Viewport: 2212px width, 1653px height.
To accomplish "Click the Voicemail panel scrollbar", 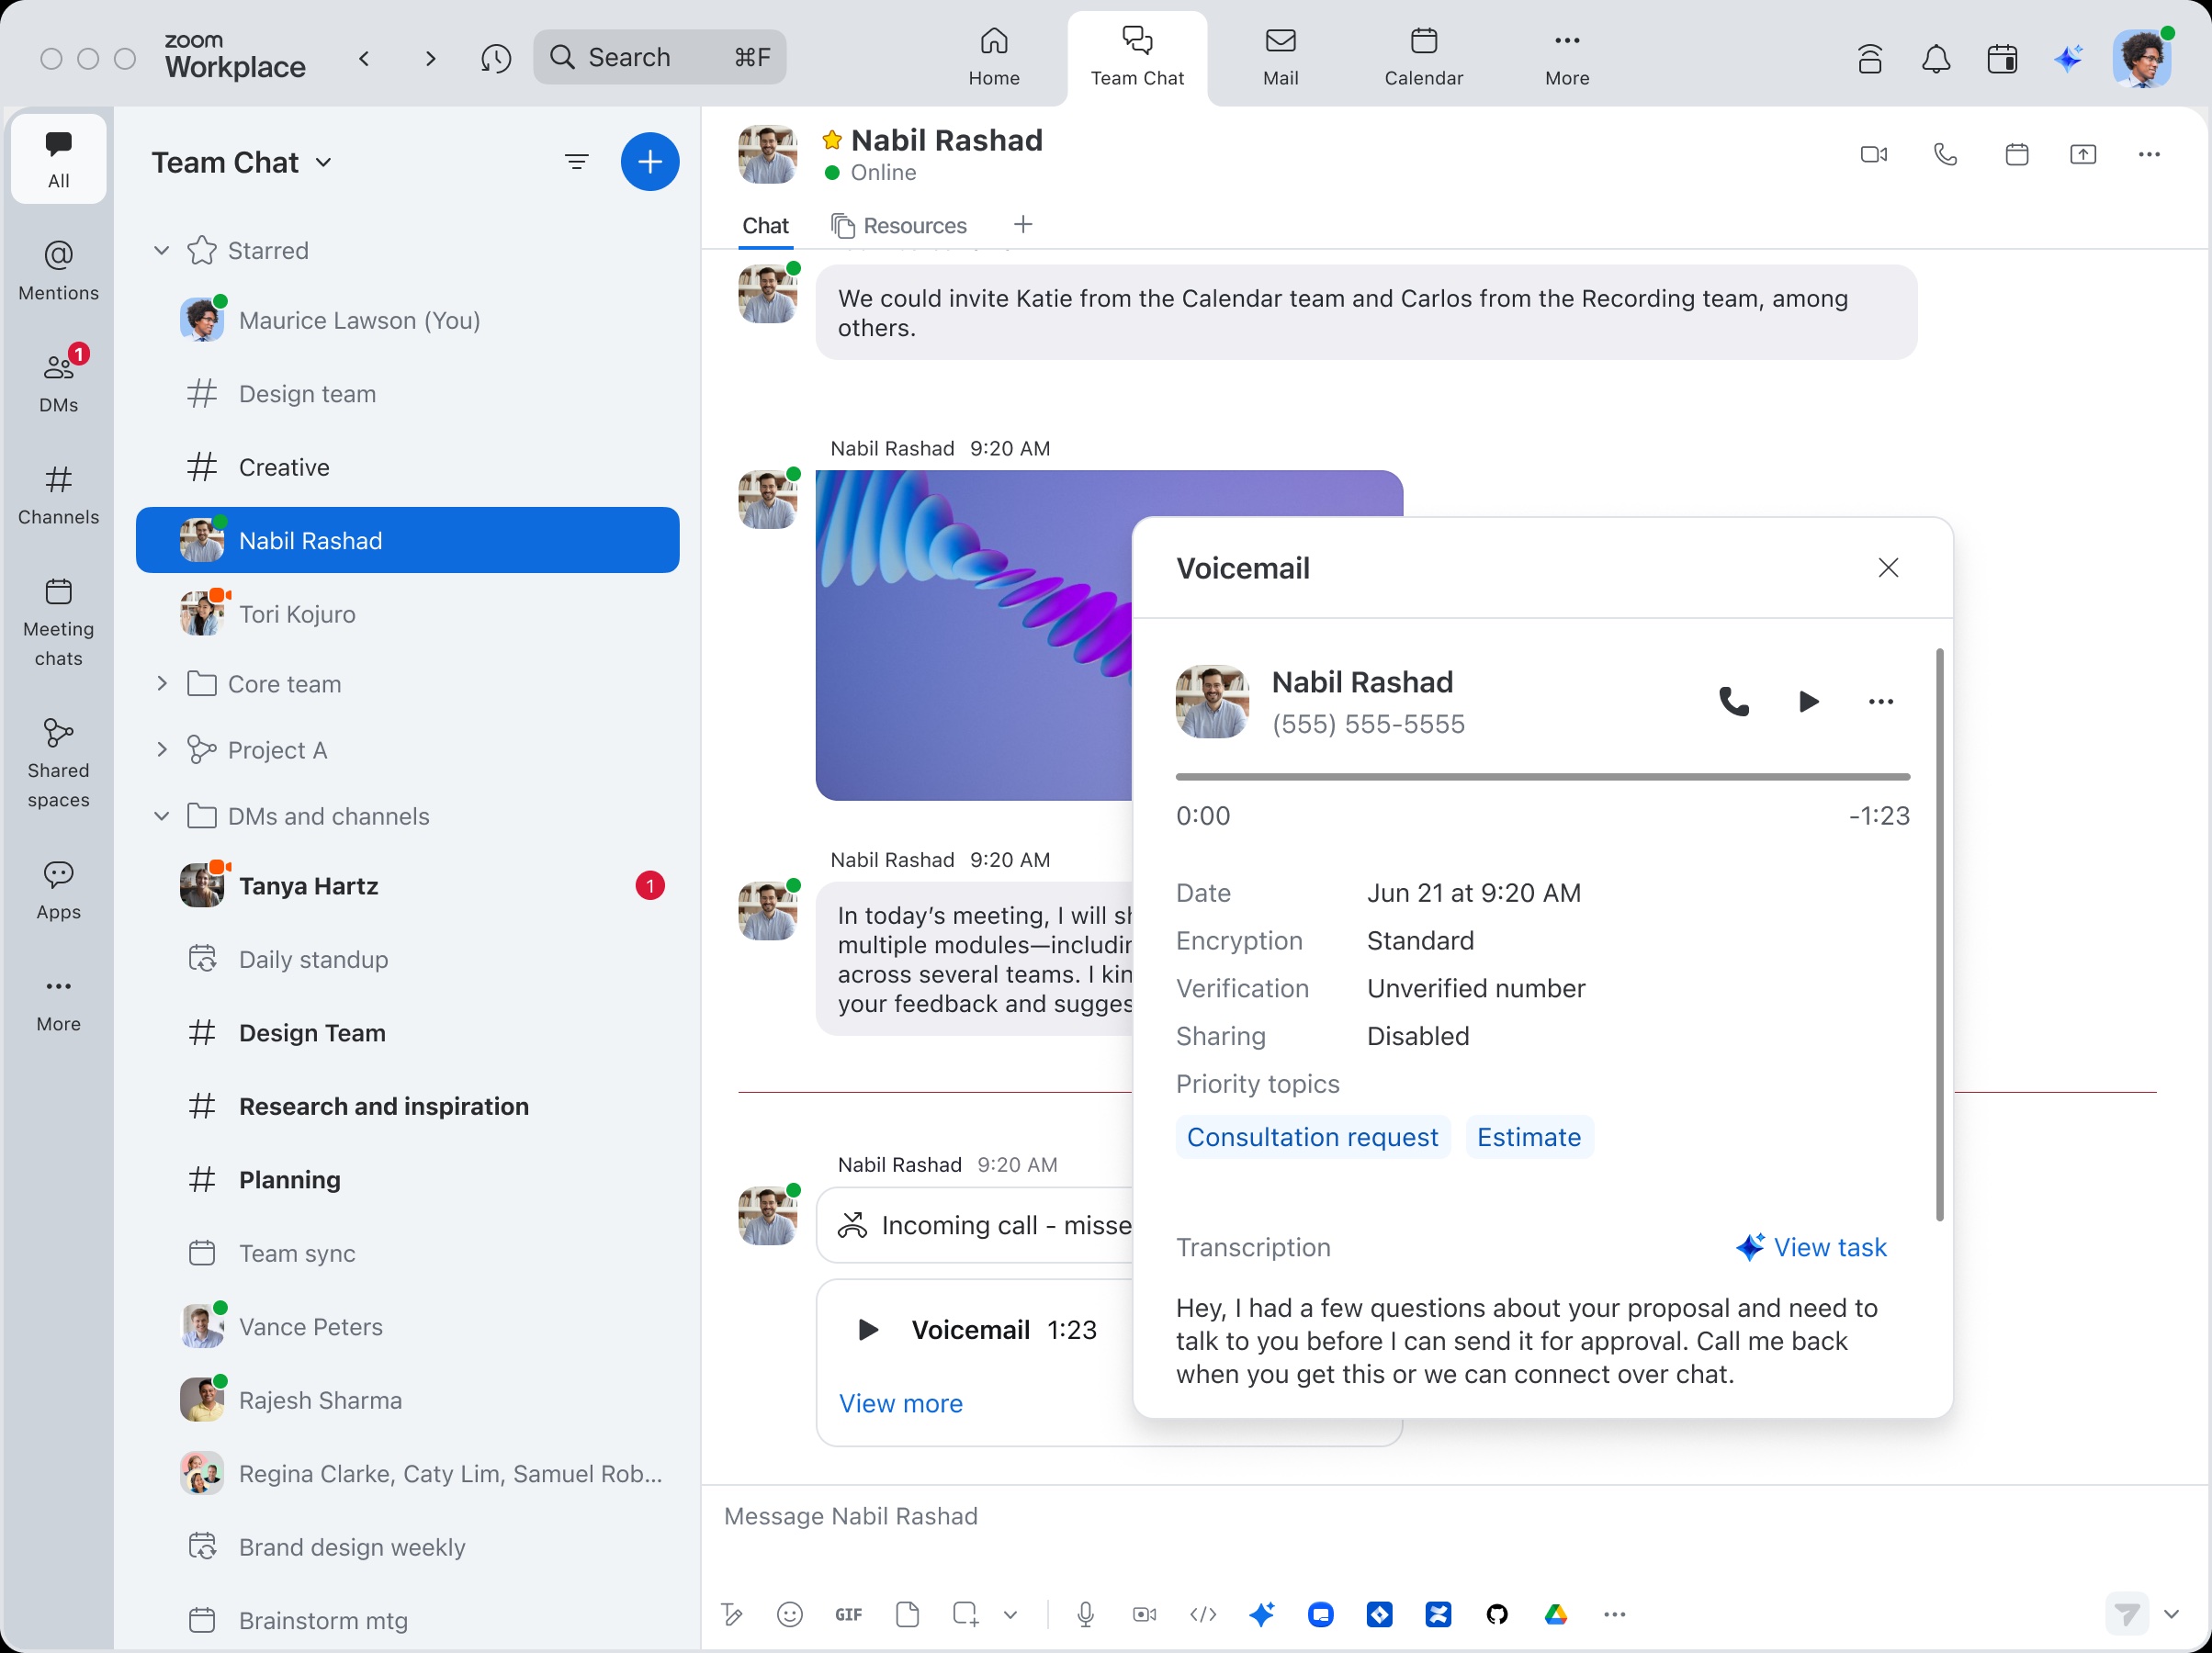I will [1939, 935].
